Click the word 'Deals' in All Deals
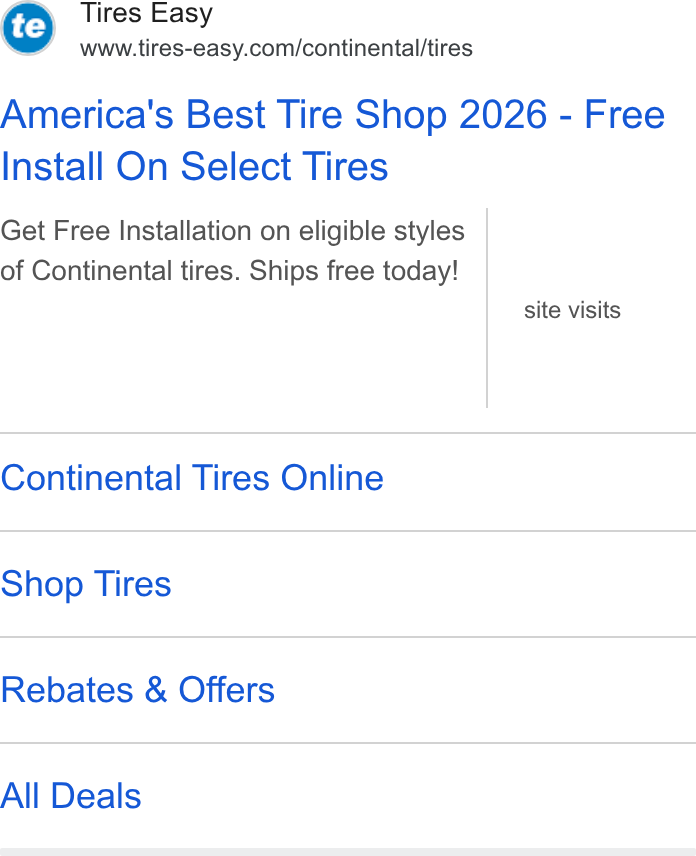 coord(96,796)
